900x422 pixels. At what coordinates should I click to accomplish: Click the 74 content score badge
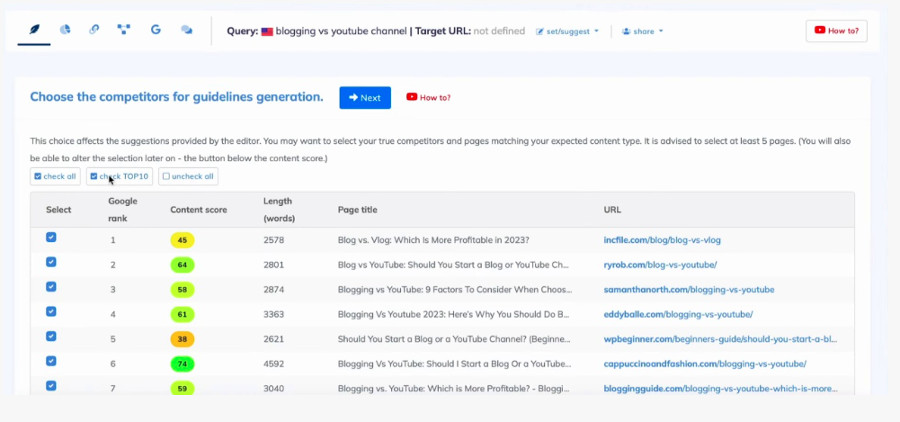coord(182,364)
